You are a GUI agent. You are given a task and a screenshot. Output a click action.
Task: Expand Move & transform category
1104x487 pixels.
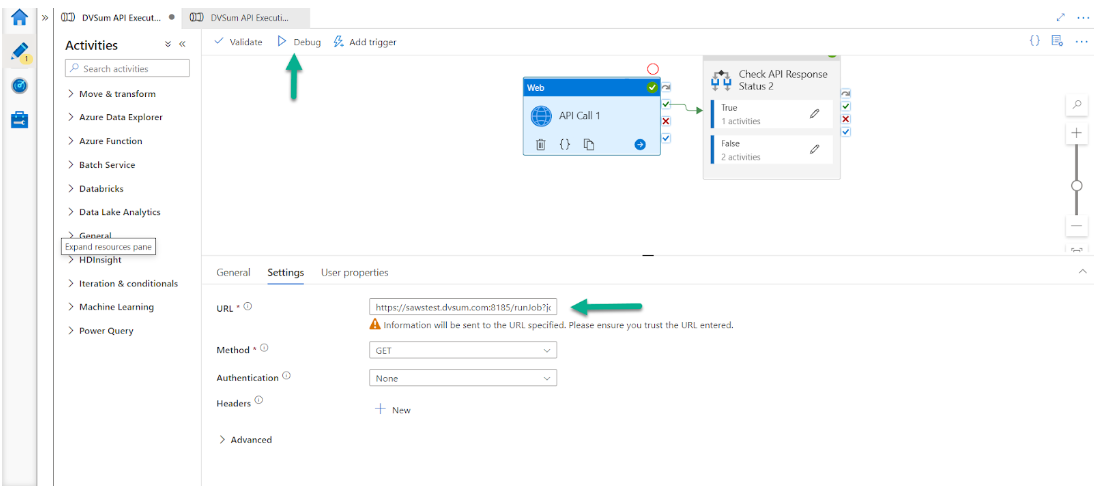(x=112, y=94)
